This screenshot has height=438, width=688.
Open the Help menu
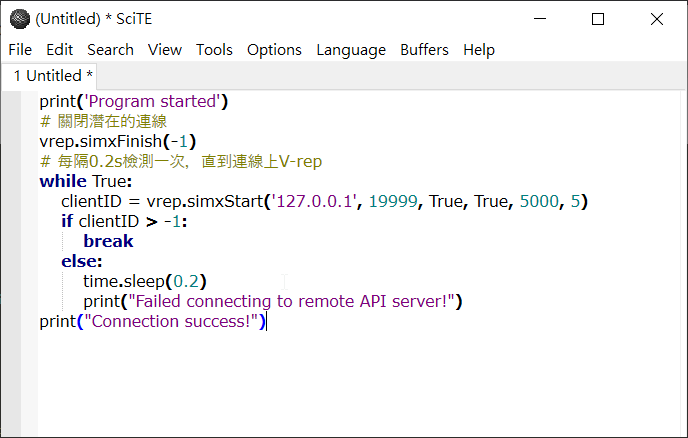(479, 50)
